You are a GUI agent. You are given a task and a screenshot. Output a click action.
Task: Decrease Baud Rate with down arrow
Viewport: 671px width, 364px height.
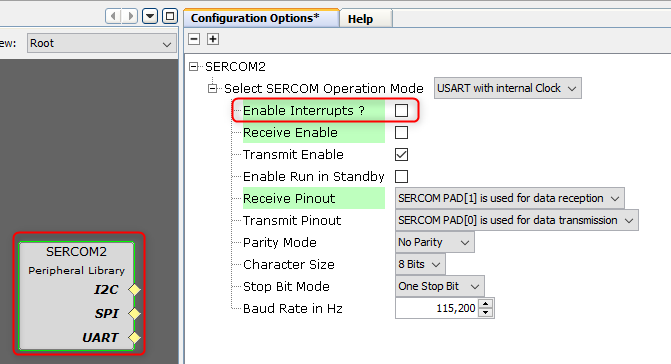485,313
